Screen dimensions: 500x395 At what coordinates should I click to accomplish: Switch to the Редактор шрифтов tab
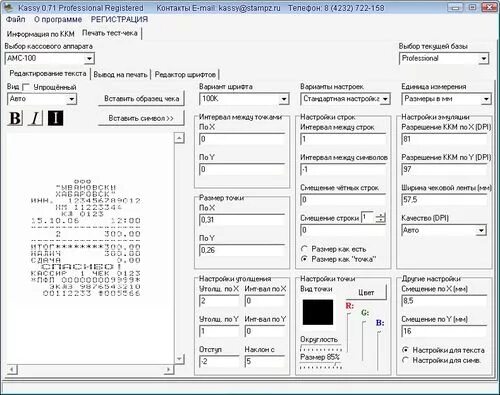[x=185, y=75]
